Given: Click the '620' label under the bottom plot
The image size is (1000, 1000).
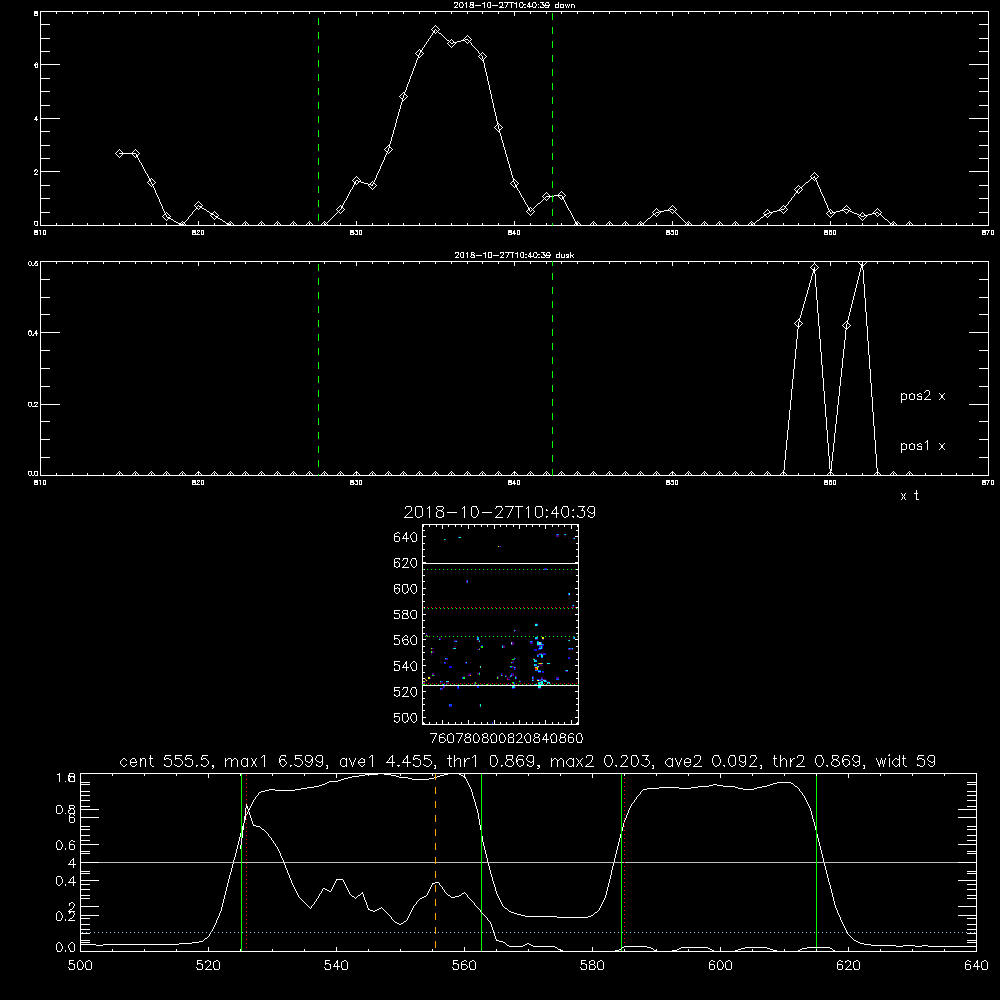Looking at the screenshot, I should 848,966.
